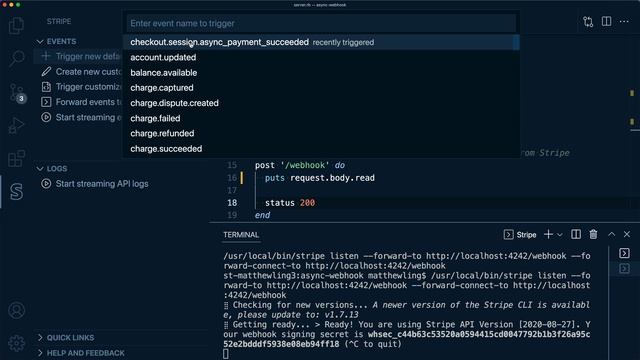Image resolution: width=640 pixels, height=360 pixels.
Task: Open the Accounts icon in activity bar
Action: 16,310
